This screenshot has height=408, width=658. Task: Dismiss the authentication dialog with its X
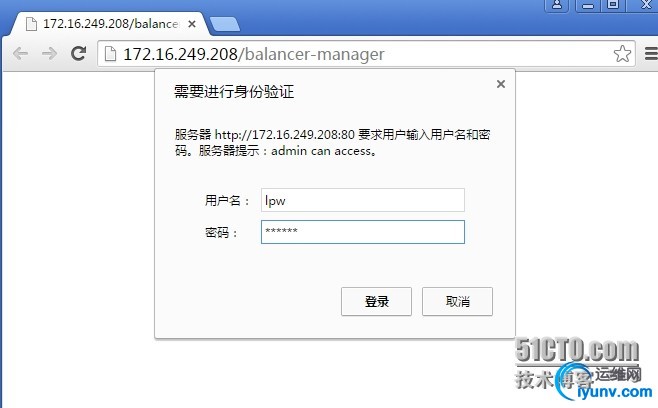click(501, 84)
